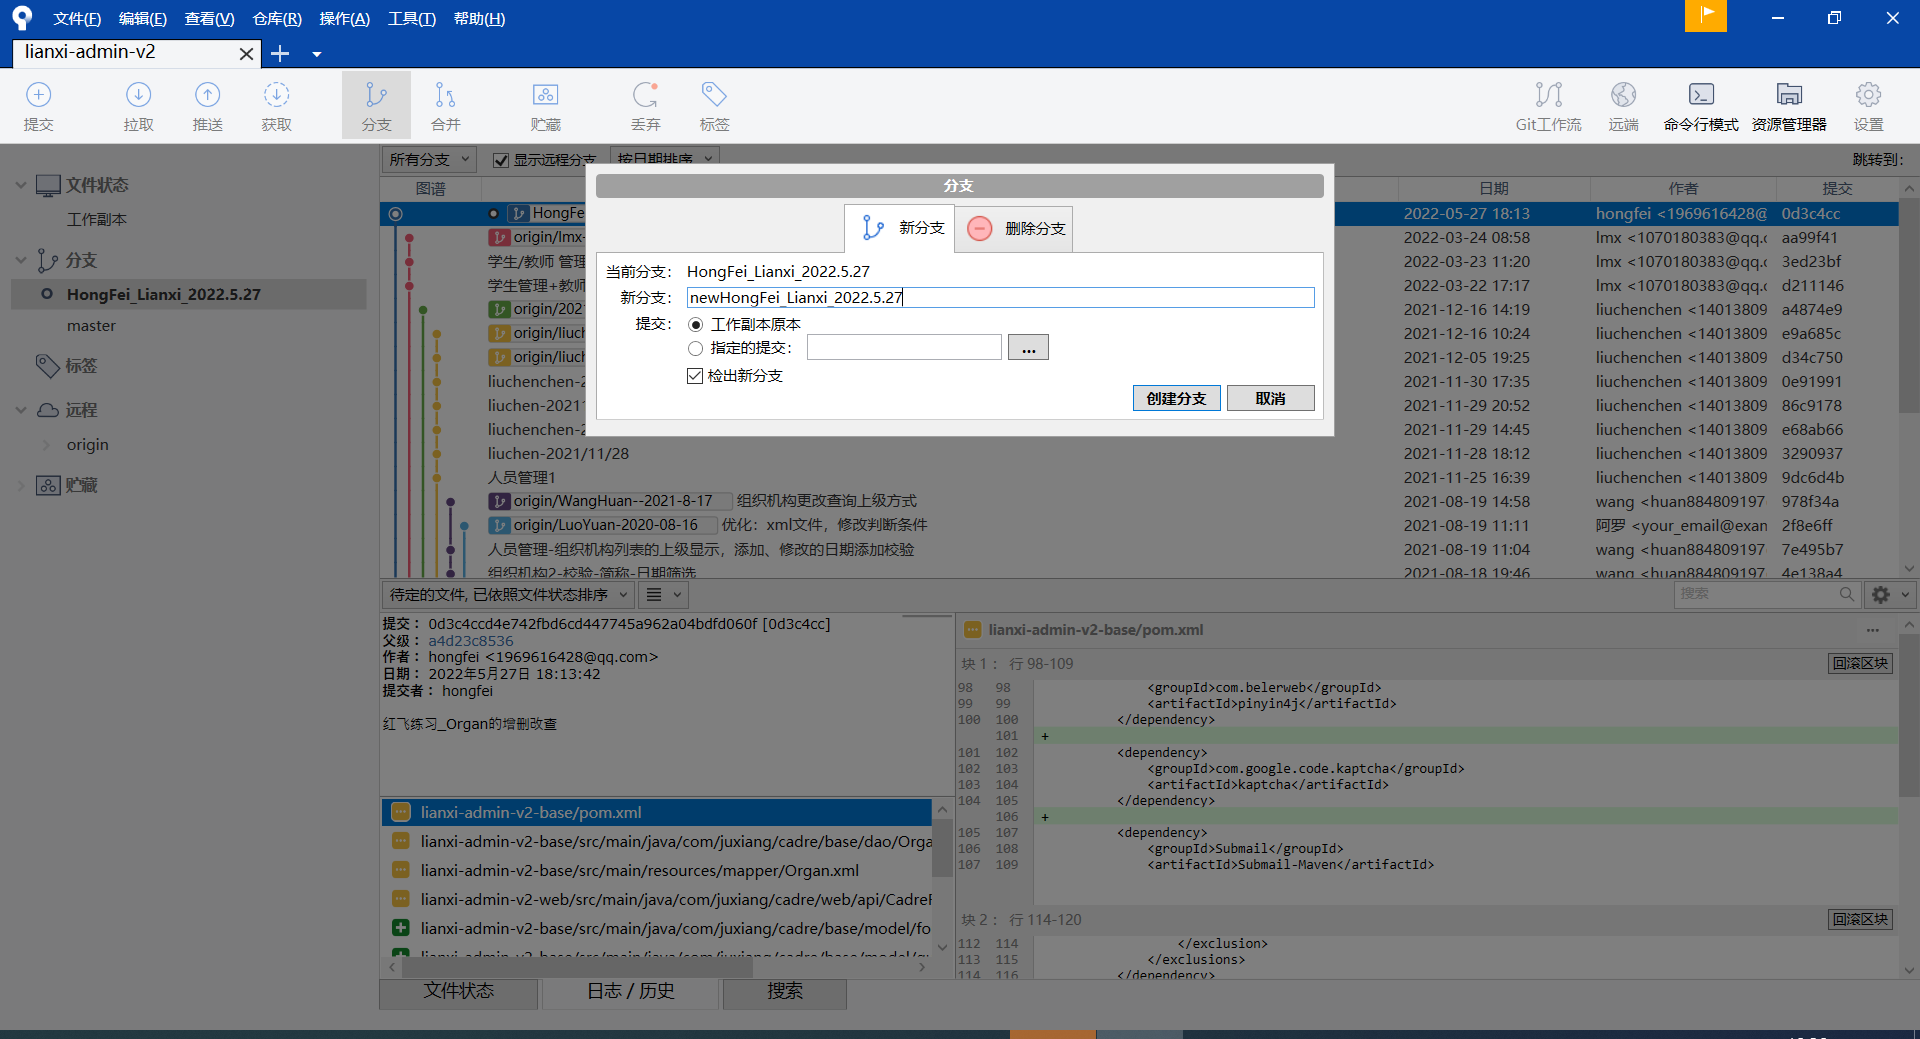This screenshot has height=1039, width=1920.
Task: Close the lianxi-admin-v2 tab
Action: pos(246,54)
